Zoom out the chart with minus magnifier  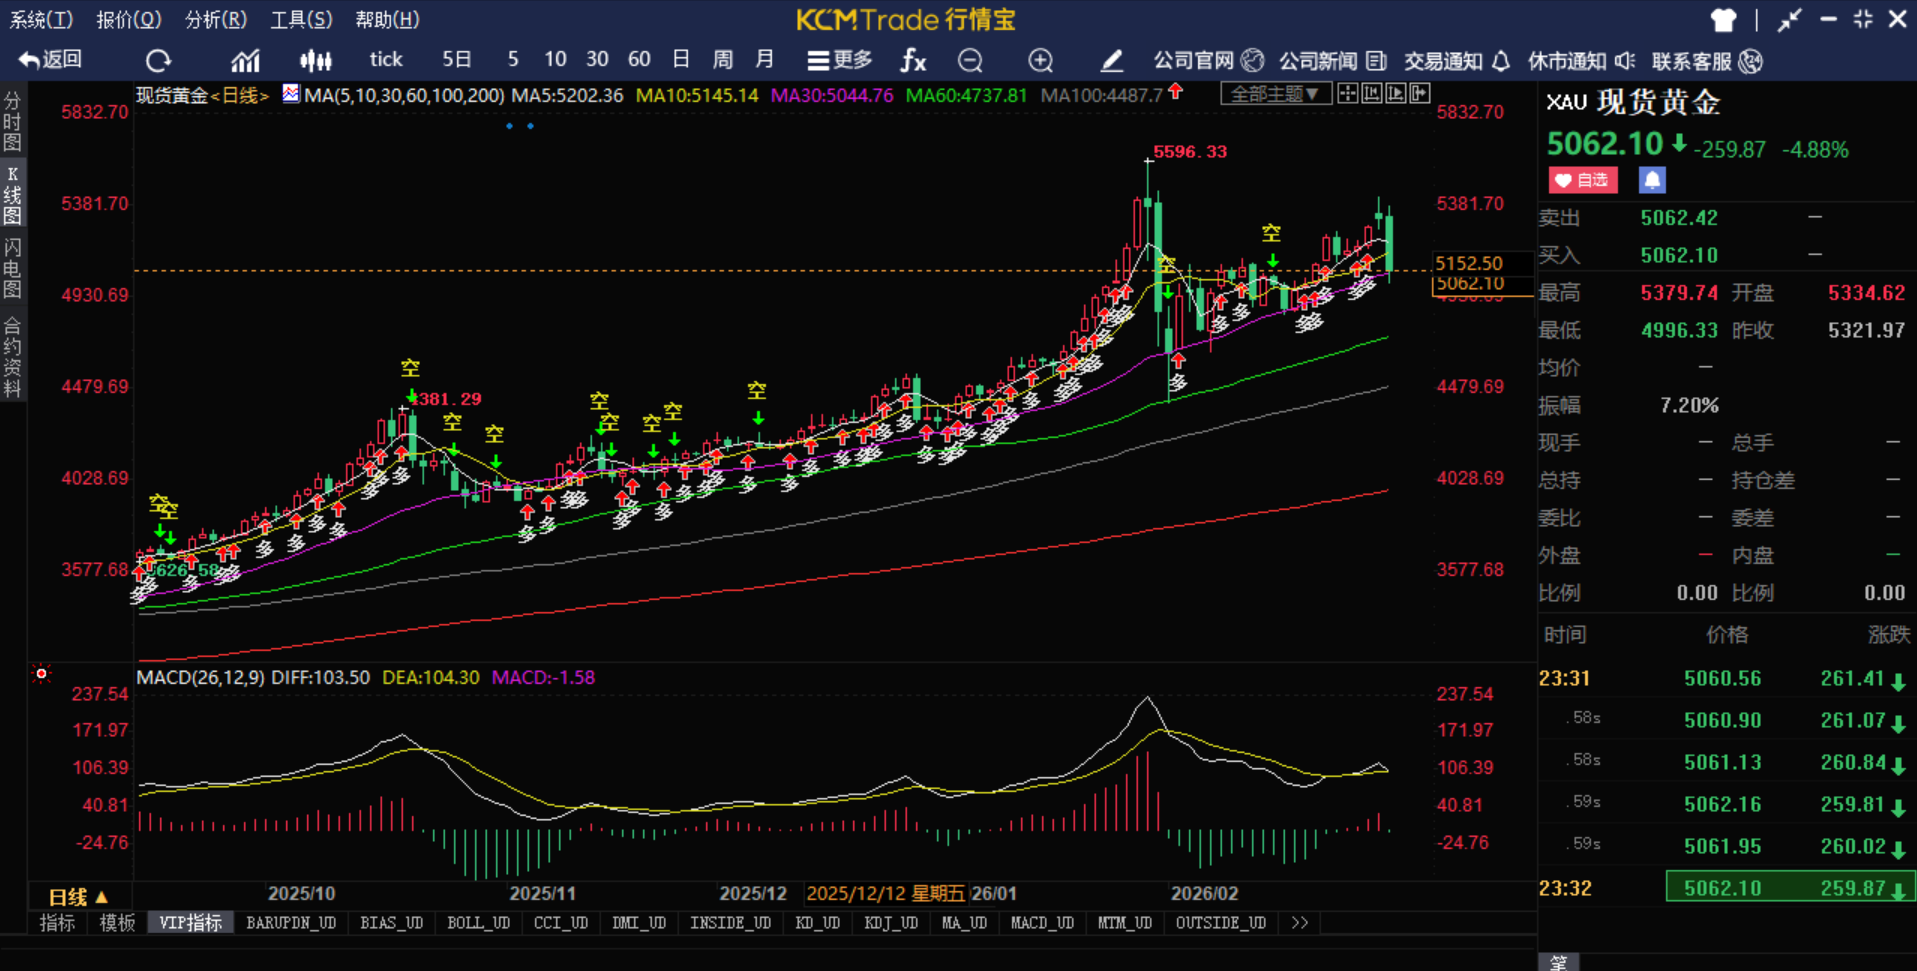[x=970, y=61]
